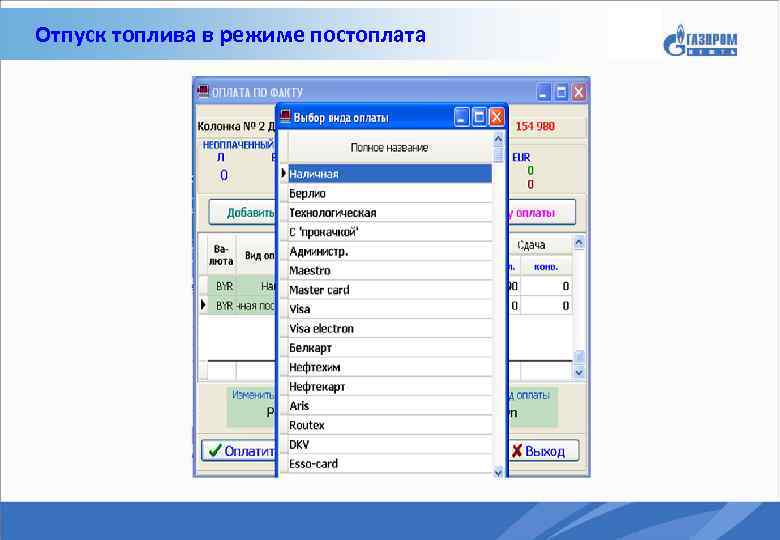Image resolution: width=780 pixels, height=540 pixels.
Task: Click the Выбор вида оплаты title icon
Action: coord(285,117)
